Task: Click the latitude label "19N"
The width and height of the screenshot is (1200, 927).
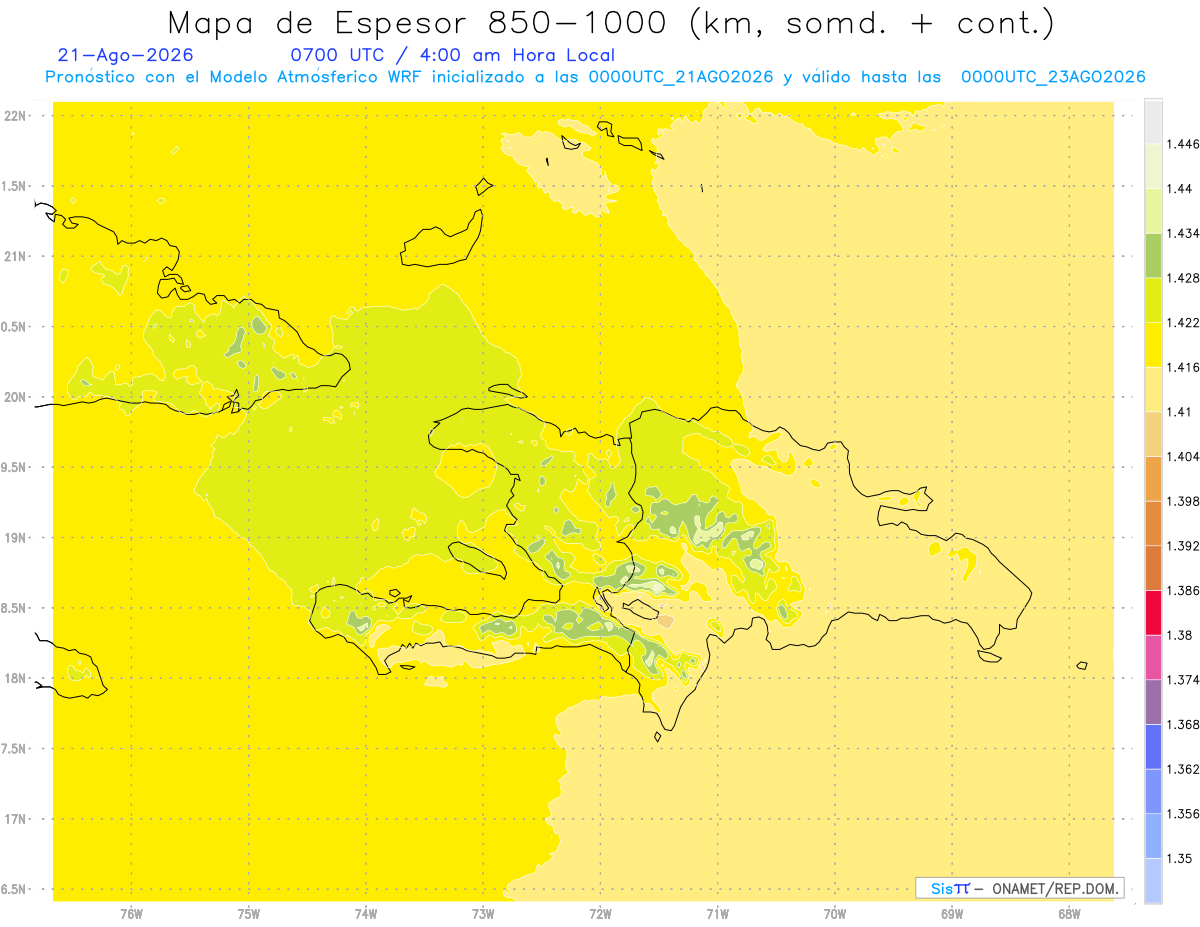Action: pos(15,538)
